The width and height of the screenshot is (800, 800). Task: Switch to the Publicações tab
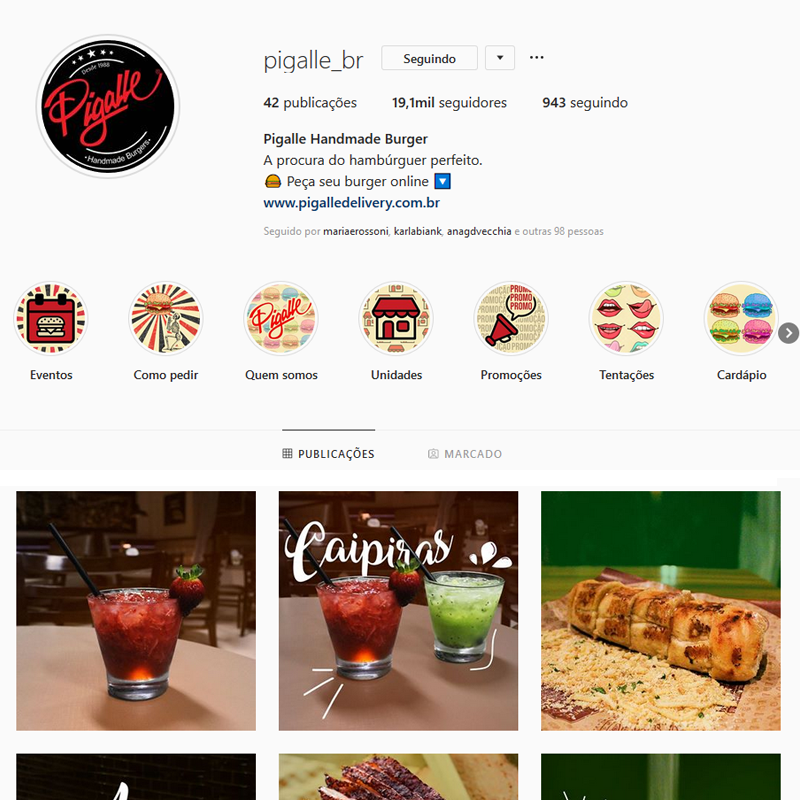[329, 454]
